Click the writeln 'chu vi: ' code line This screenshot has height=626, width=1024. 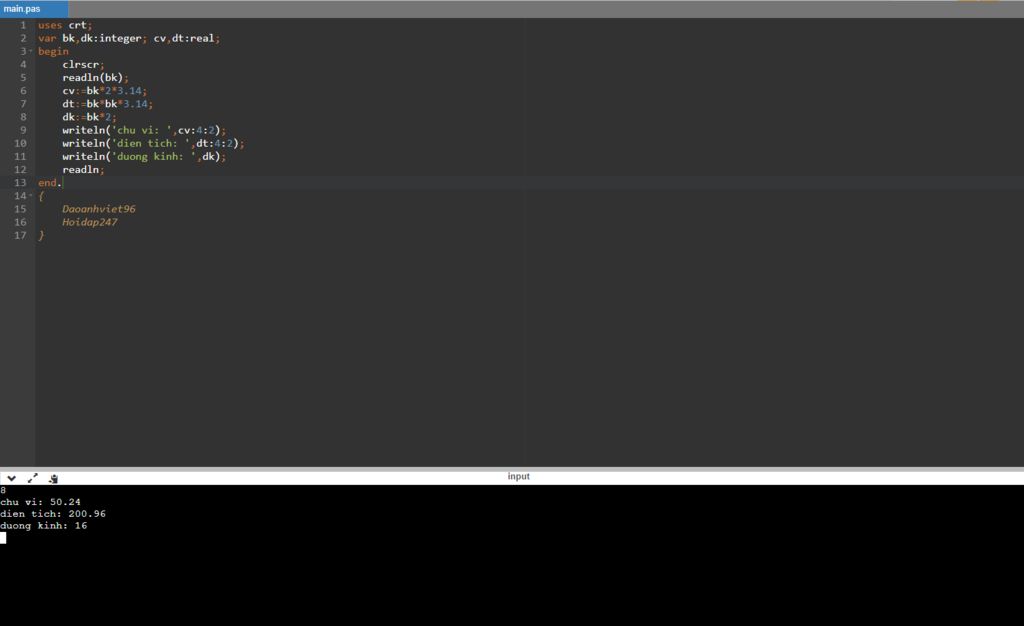click(144, 130)
